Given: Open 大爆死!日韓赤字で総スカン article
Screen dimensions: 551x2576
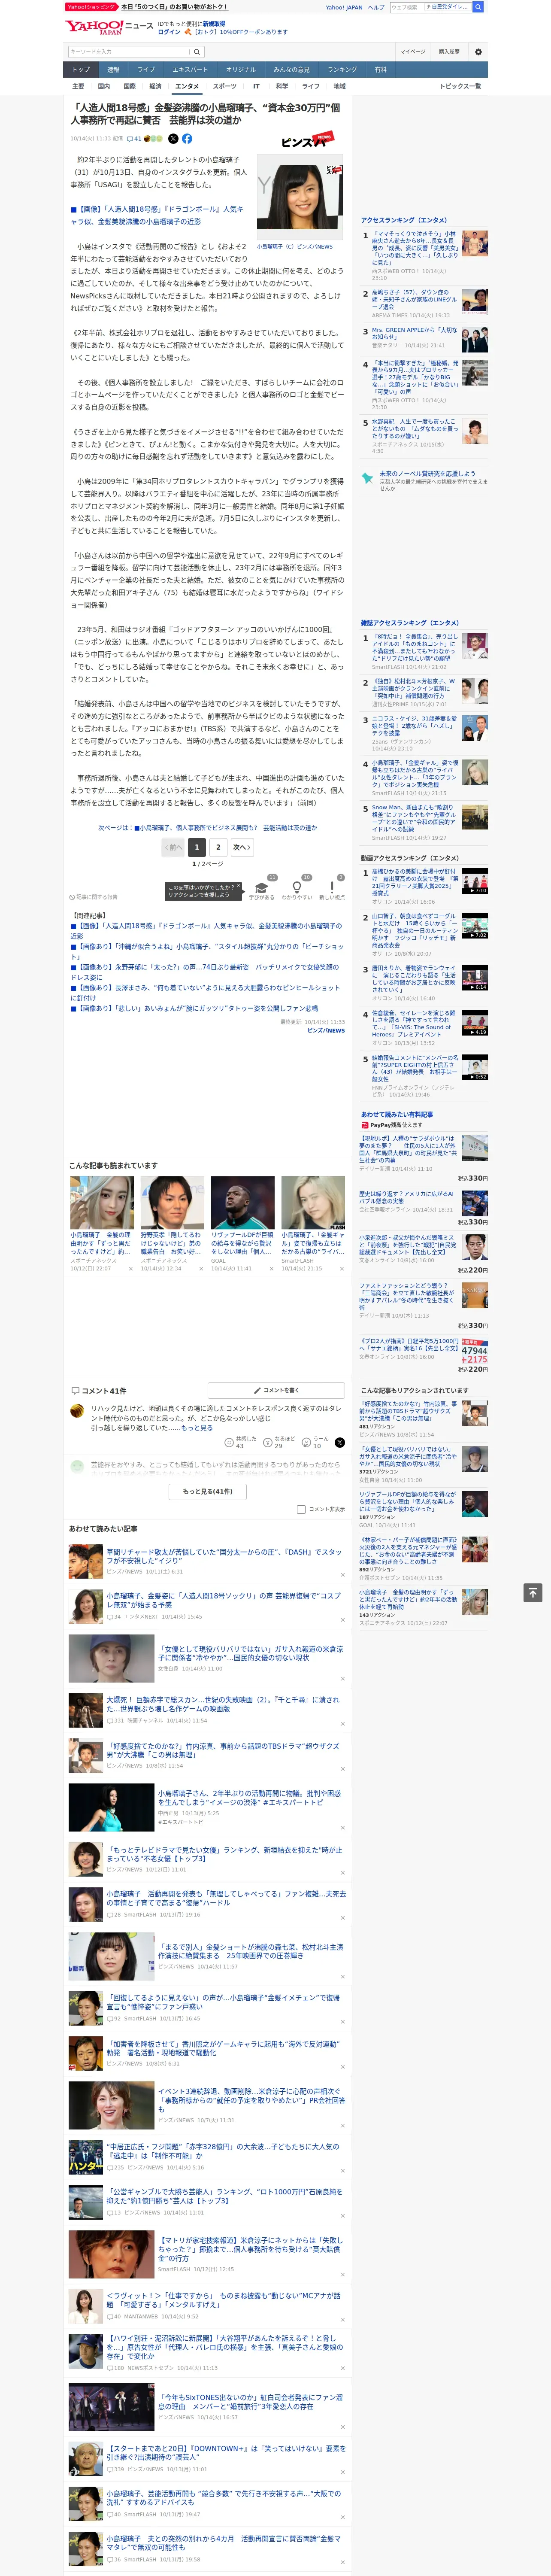Looking at the screenshot, I should point(223,1703).
